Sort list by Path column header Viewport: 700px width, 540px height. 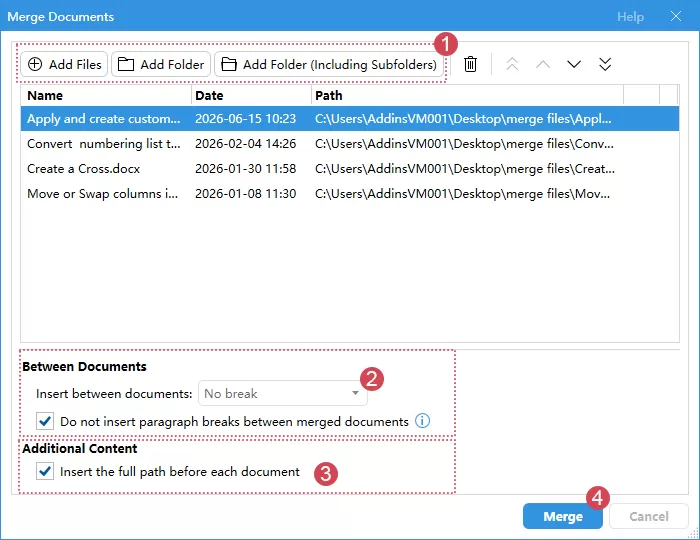[467, 96]
